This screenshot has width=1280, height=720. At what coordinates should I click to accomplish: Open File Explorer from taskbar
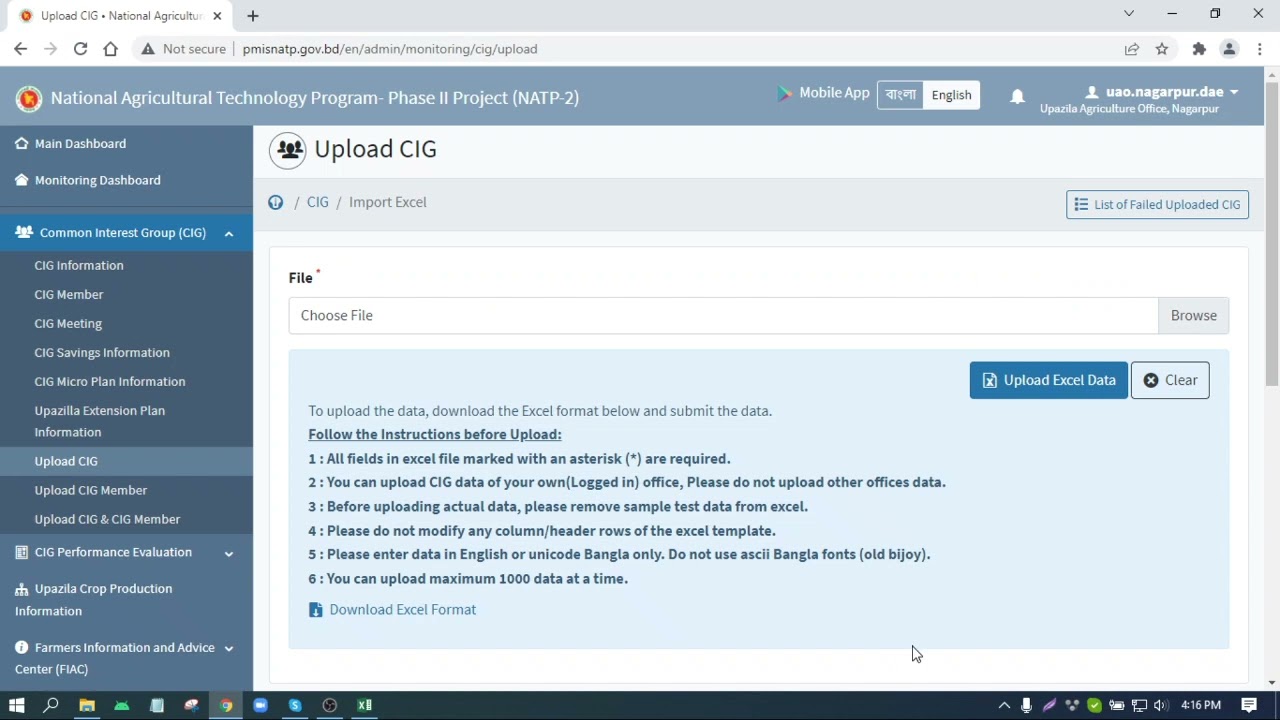[x=87, y=705]
